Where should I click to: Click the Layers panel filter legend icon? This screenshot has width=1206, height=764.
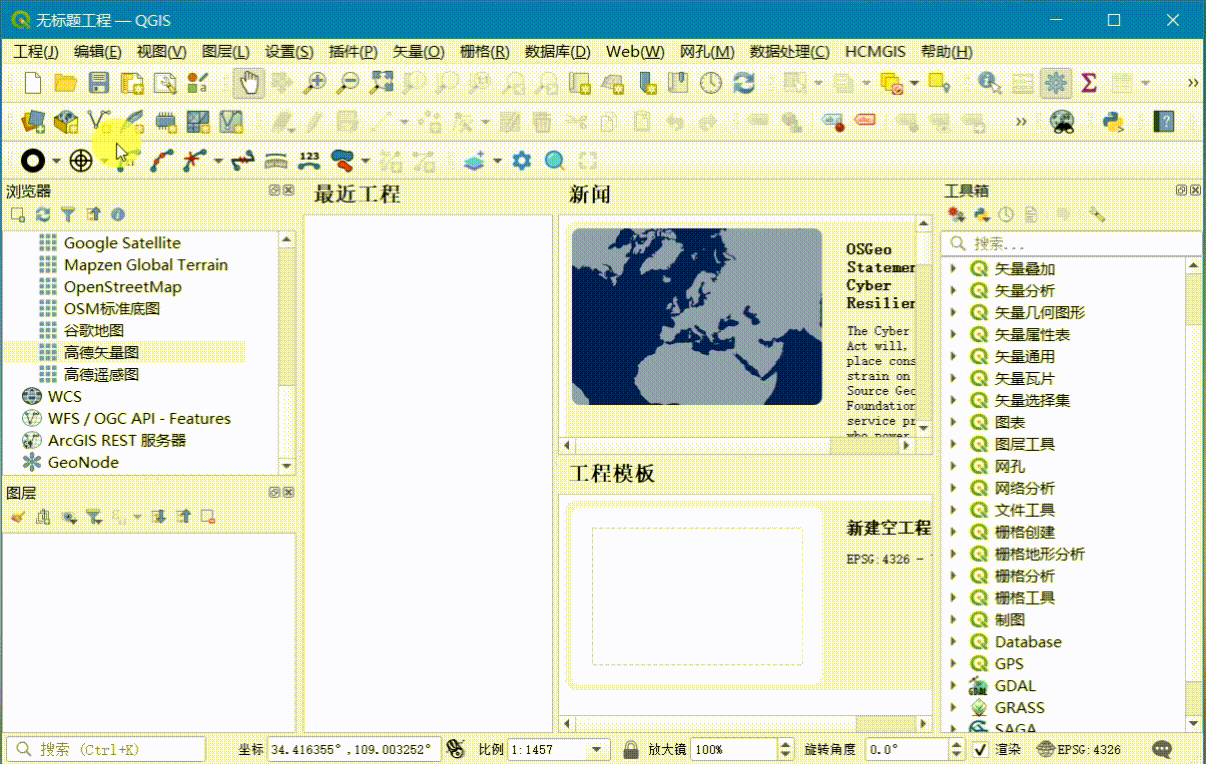tap(93, 517)
